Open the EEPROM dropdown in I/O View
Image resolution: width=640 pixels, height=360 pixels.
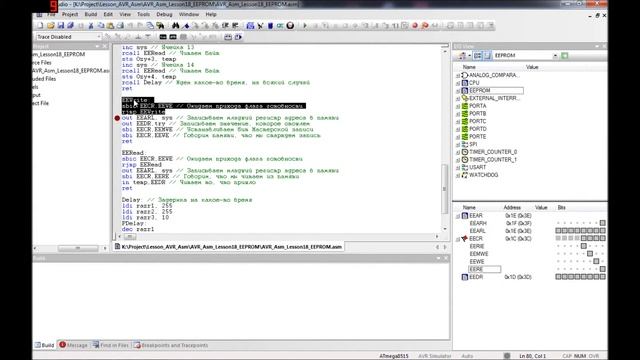point(555,56)
